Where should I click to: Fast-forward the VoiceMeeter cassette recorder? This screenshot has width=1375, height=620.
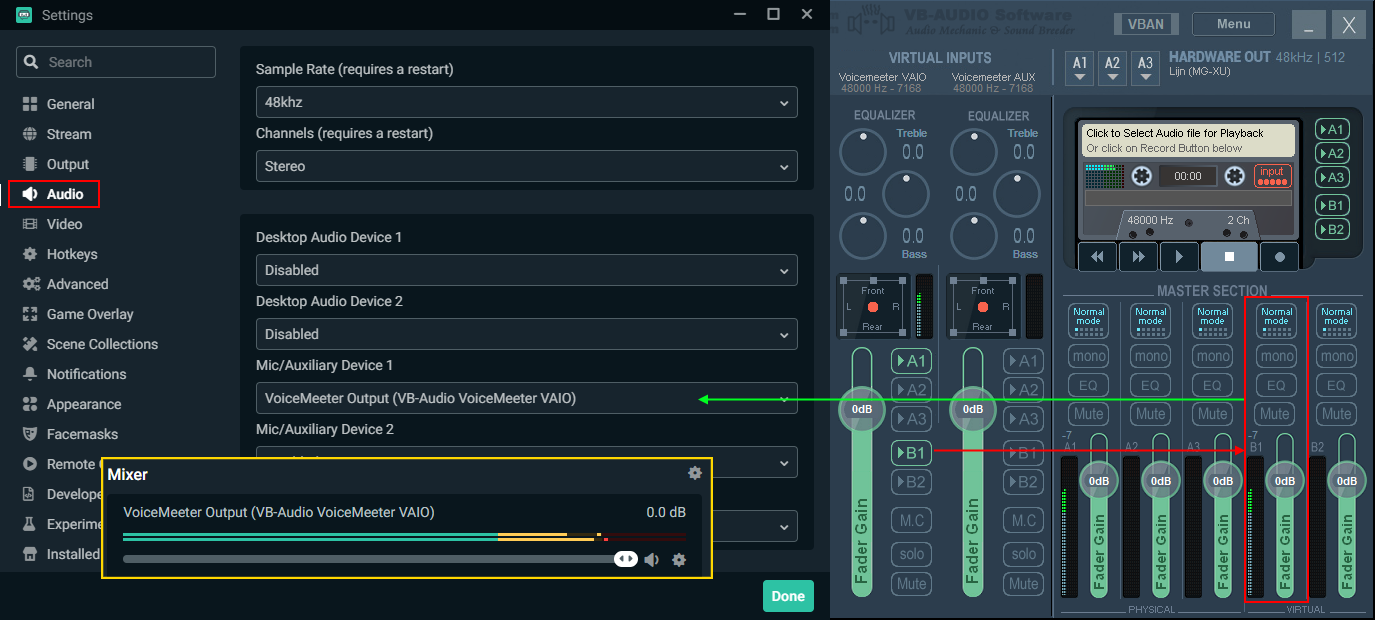1138,257
